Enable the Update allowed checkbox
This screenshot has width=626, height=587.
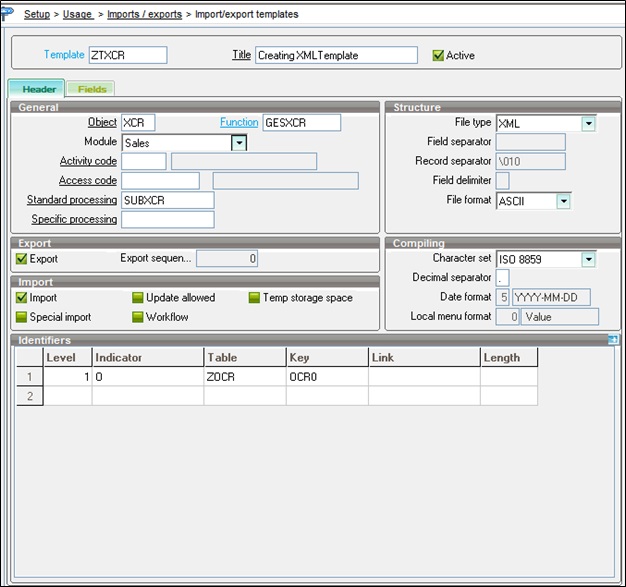[137, 297]
